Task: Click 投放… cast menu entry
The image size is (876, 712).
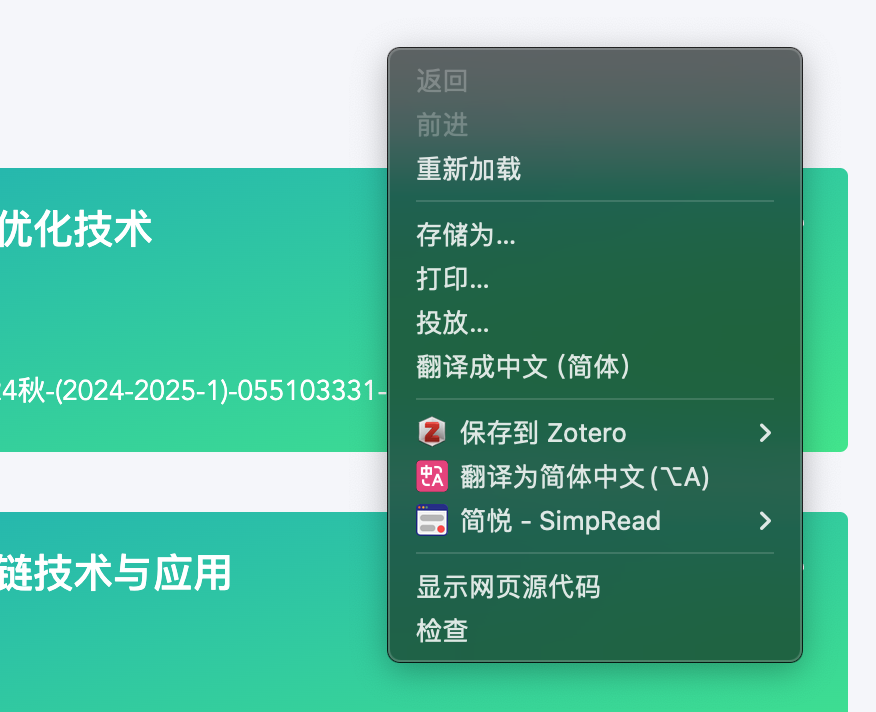Action: (594, 322)
